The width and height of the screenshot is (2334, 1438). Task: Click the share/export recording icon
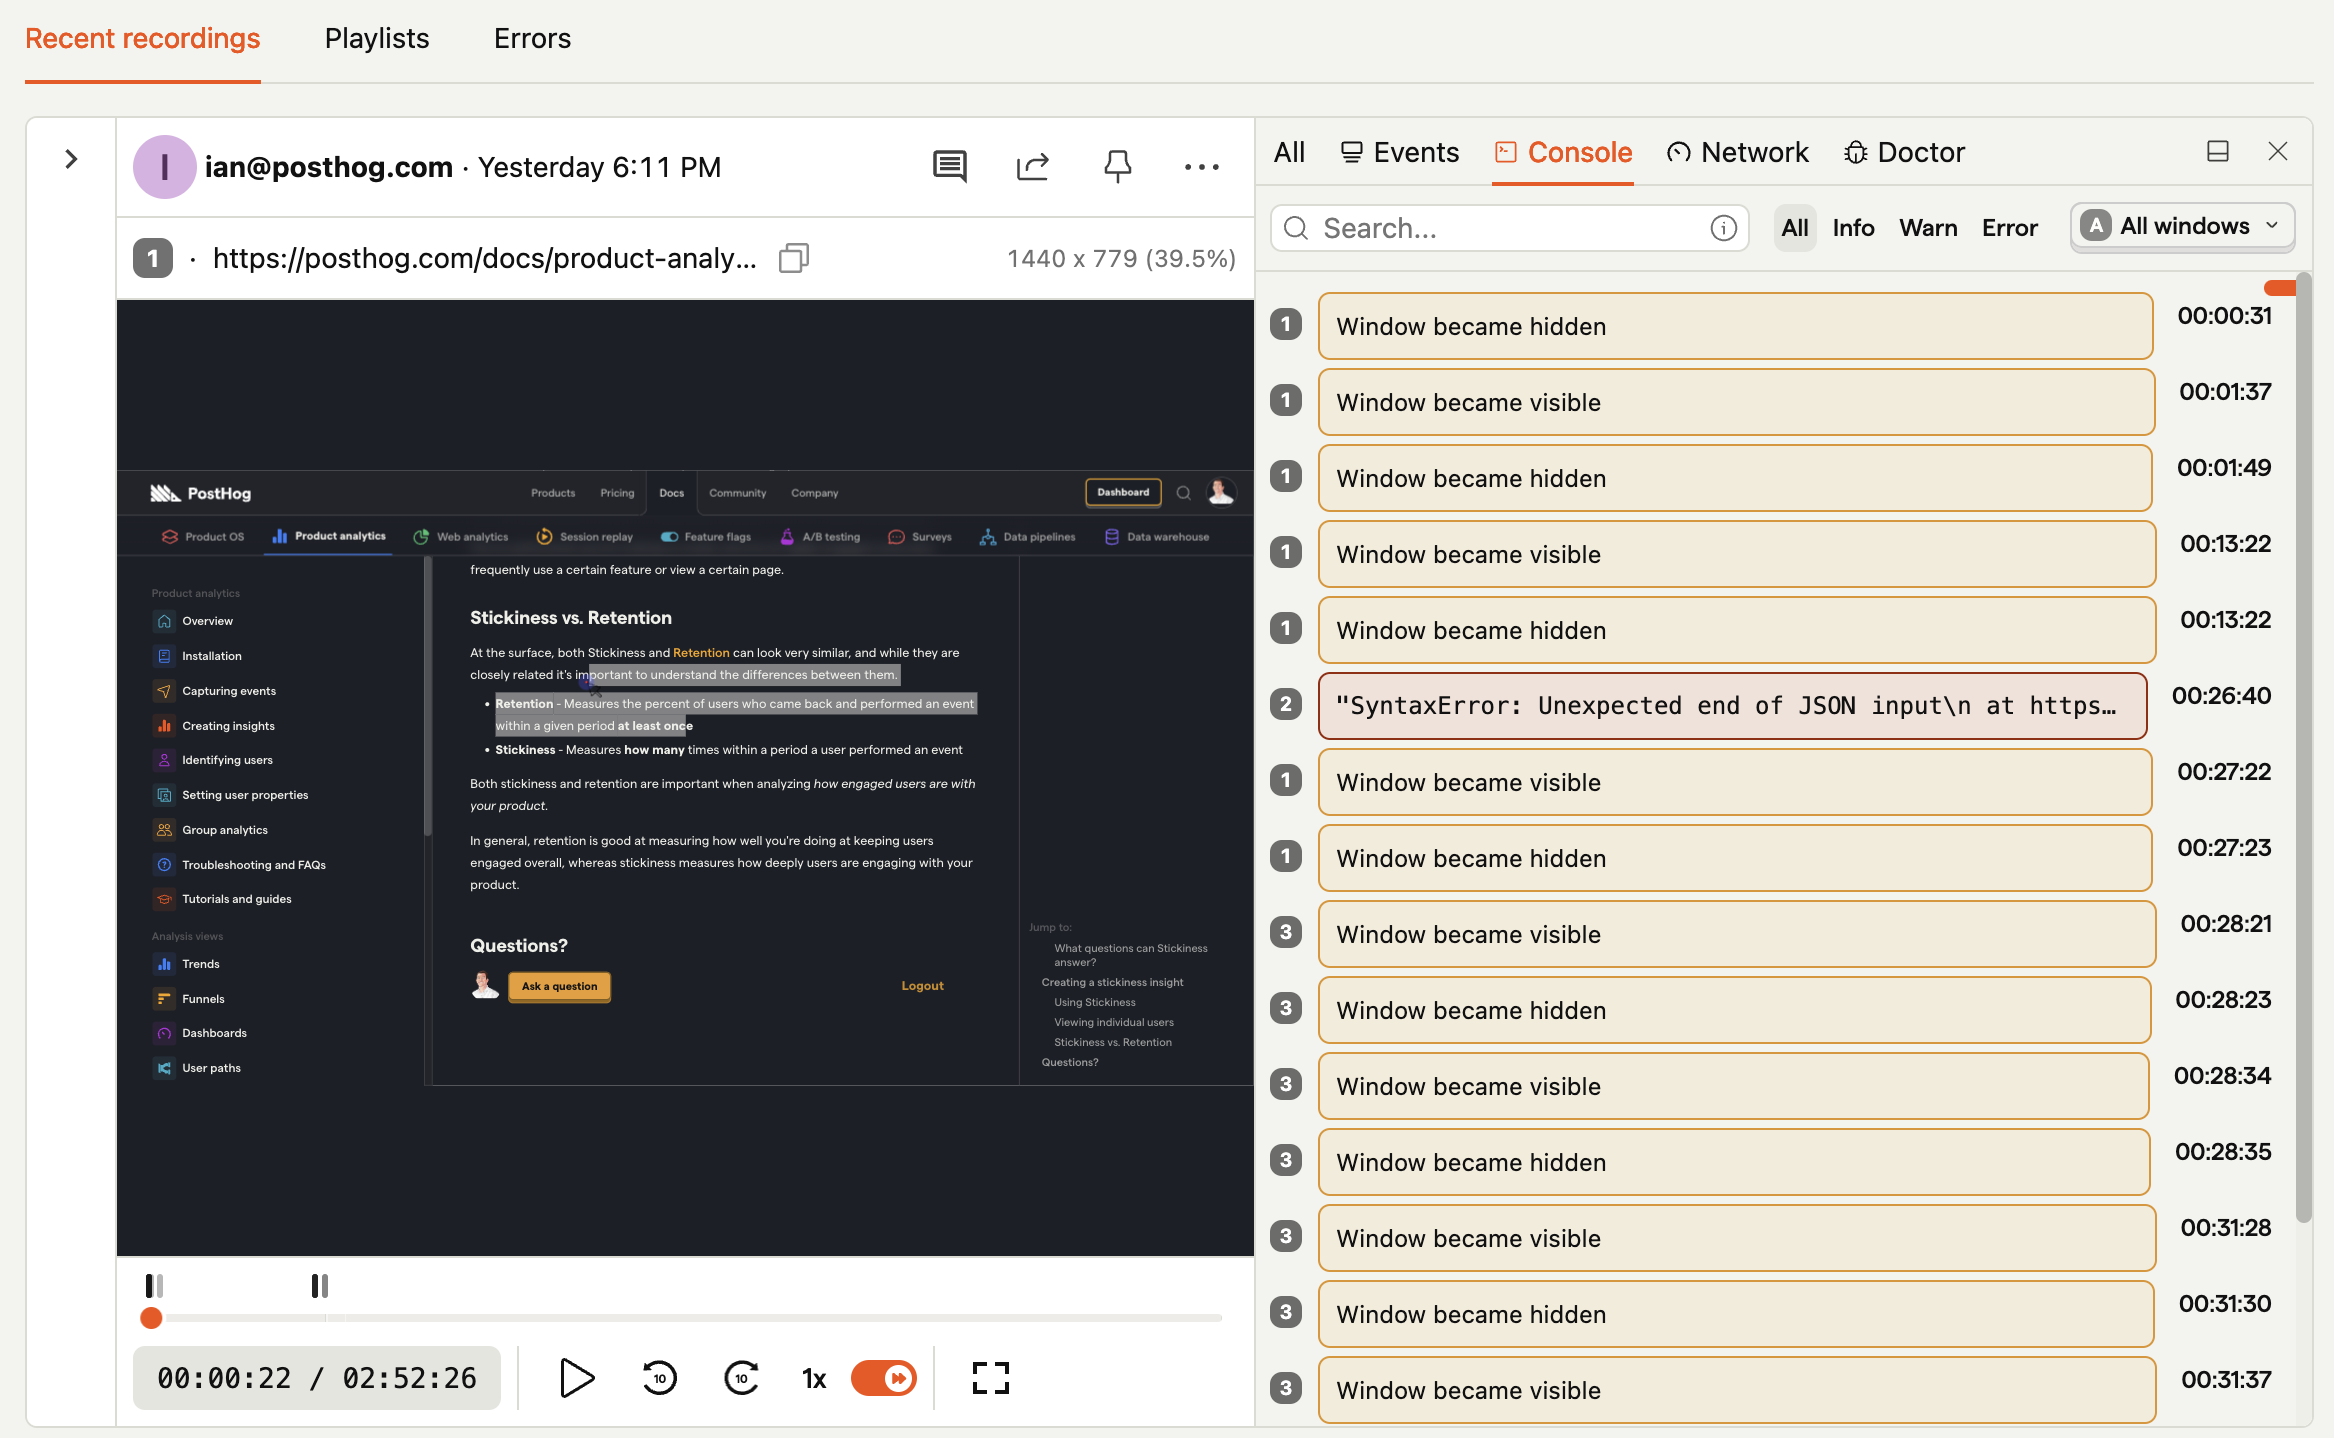(1034, 167)
